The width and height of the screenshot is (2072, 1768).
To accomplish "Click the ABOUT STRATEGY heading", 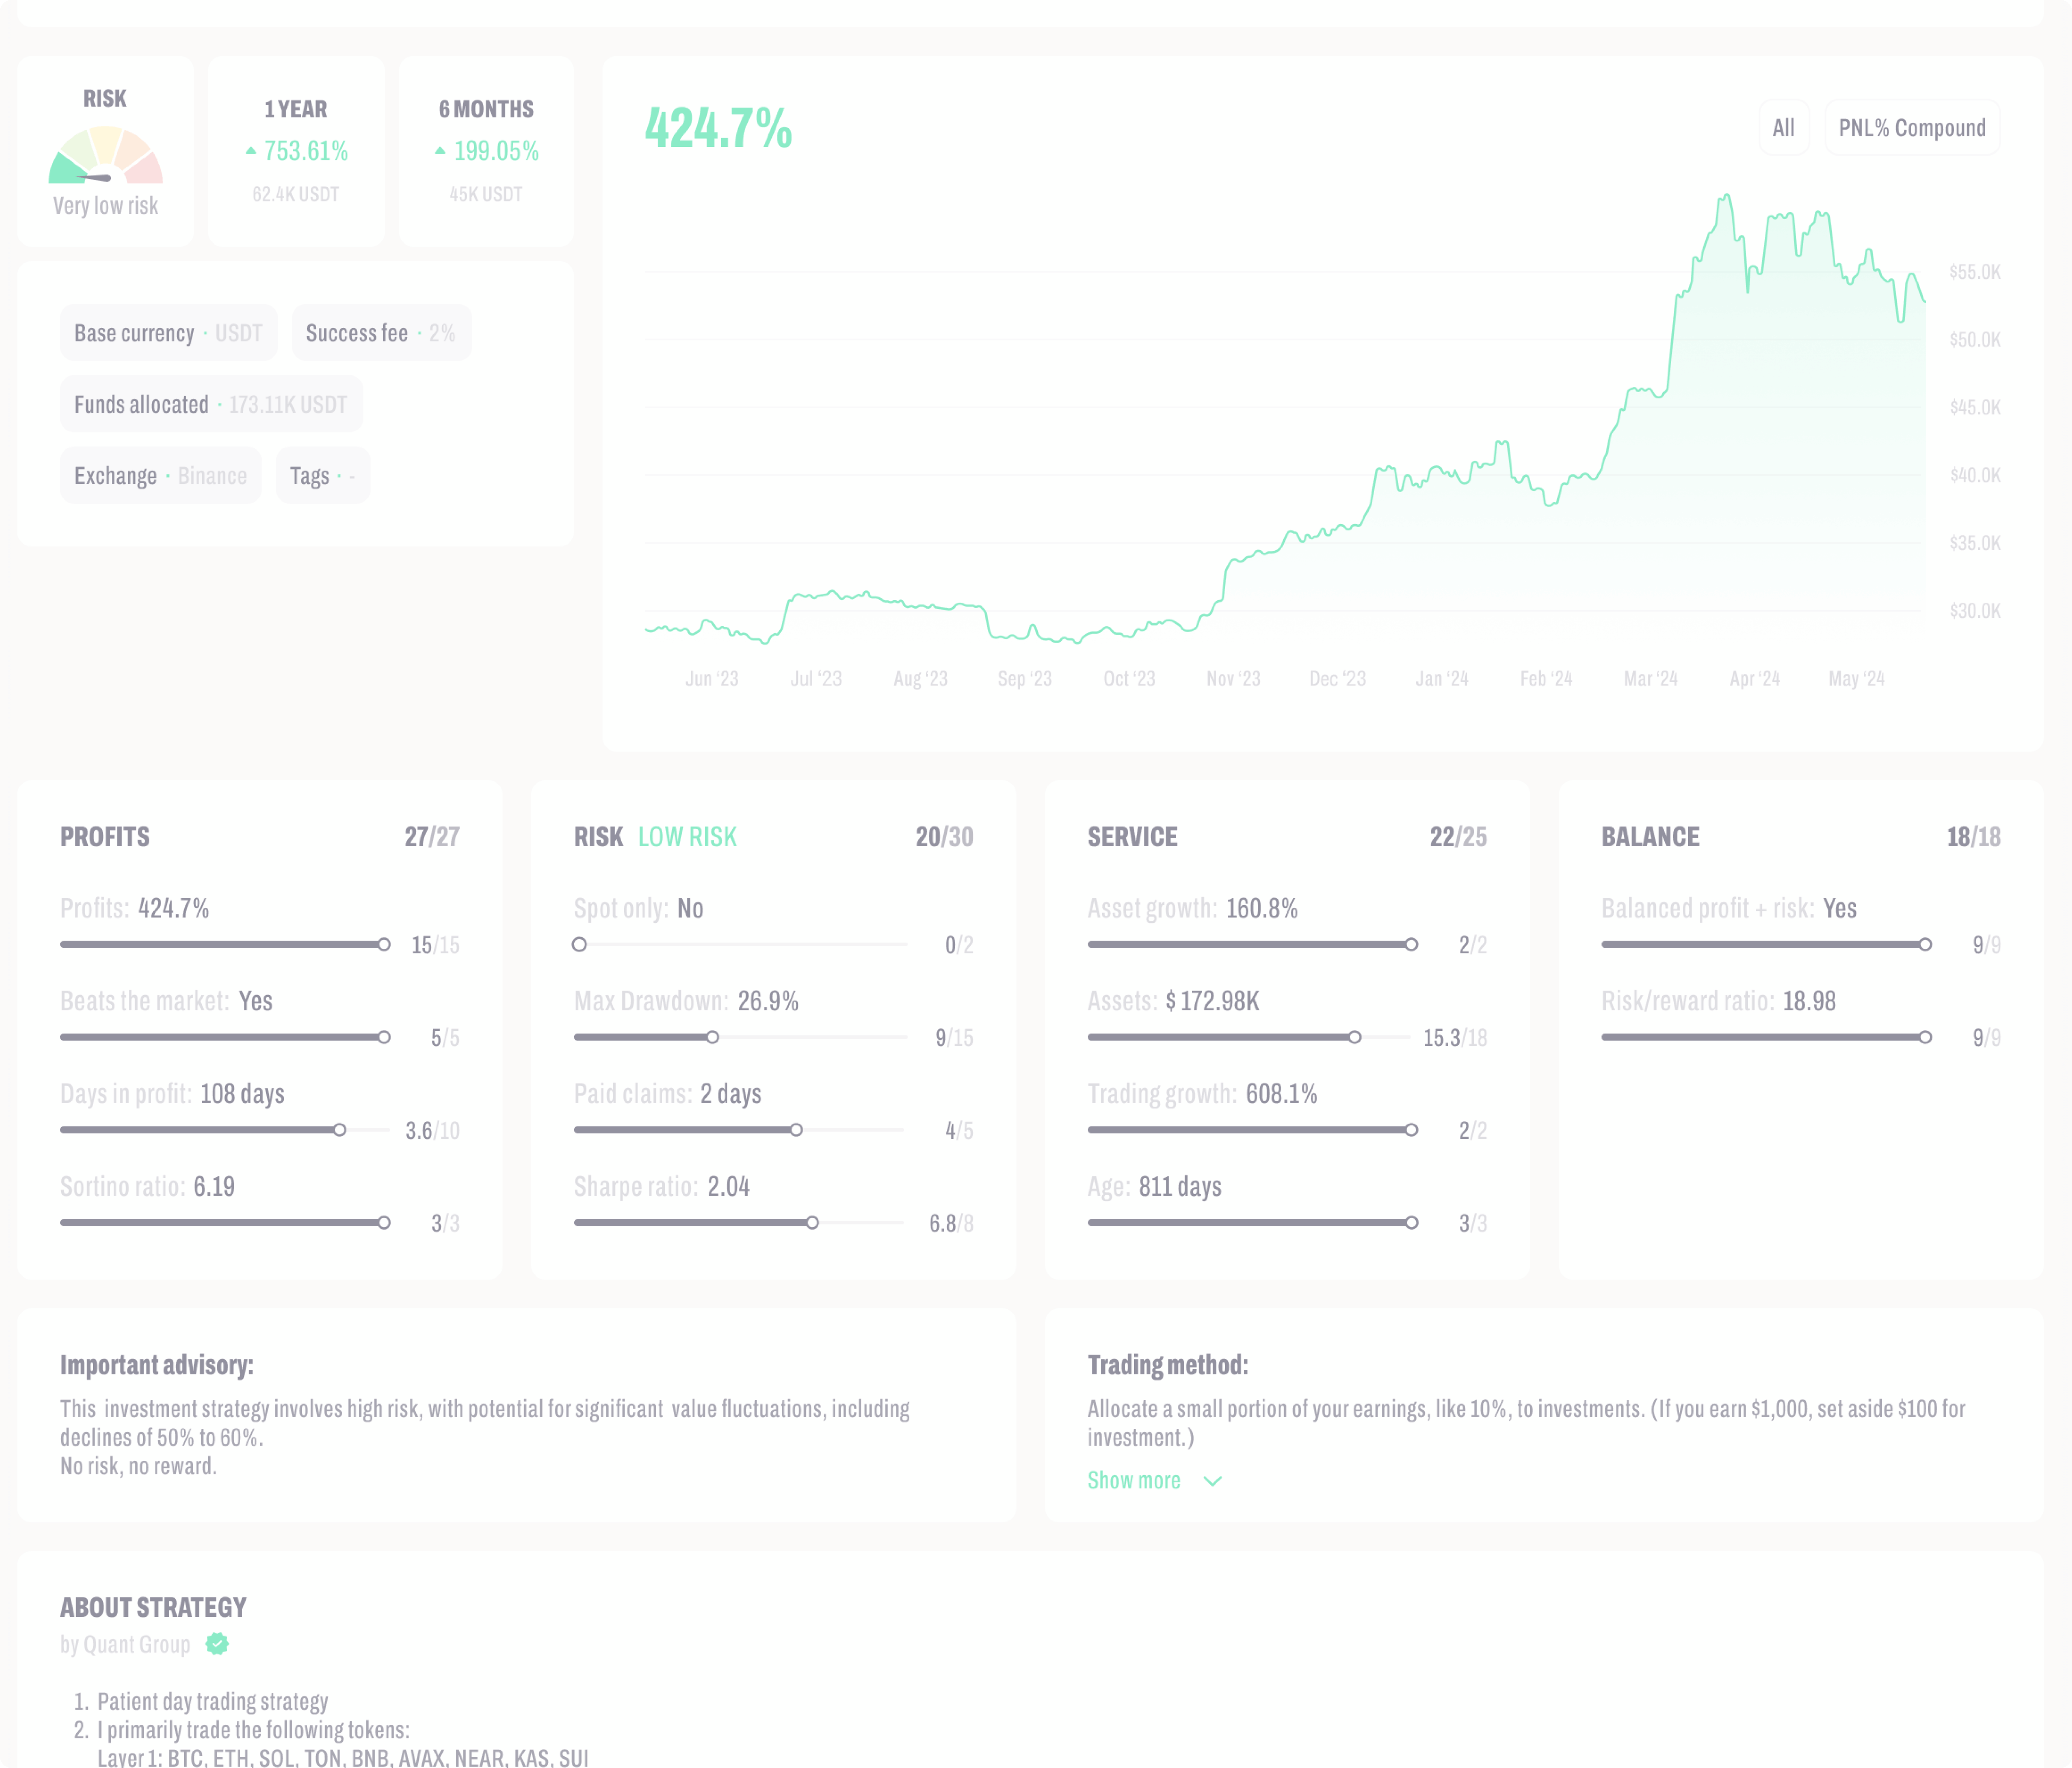I will pos(153,1607).
